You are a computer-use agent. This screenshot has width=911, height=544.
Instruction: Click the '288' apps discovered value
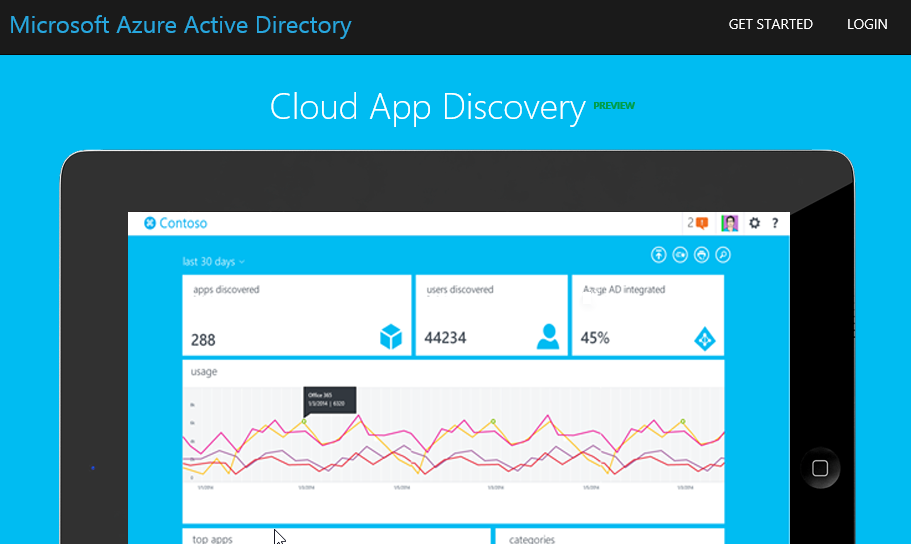[x=203, y=340]
